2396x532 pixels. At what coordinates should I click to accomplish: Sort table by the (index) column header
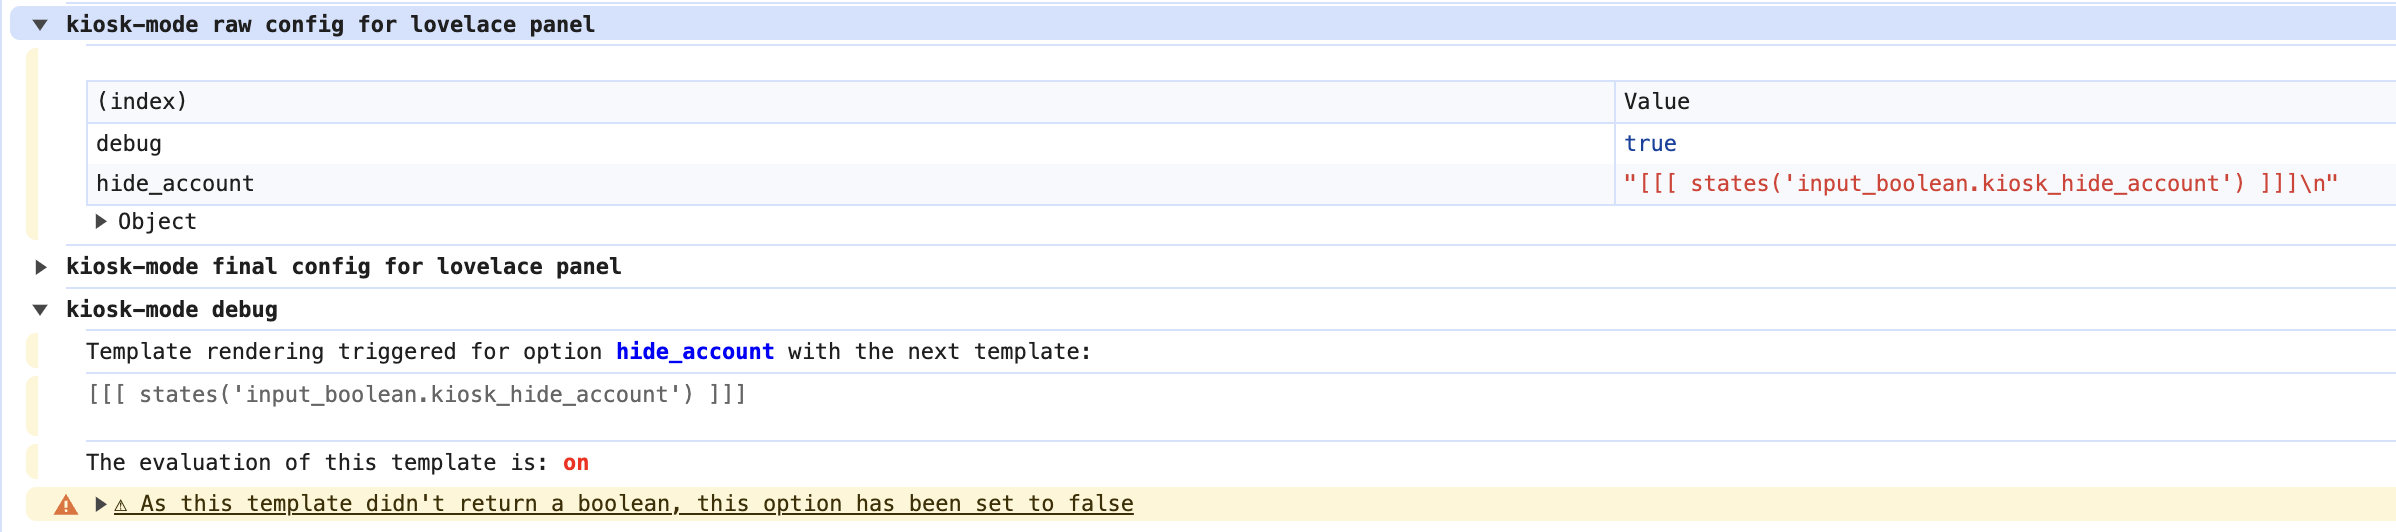click(x=142, y=102)
